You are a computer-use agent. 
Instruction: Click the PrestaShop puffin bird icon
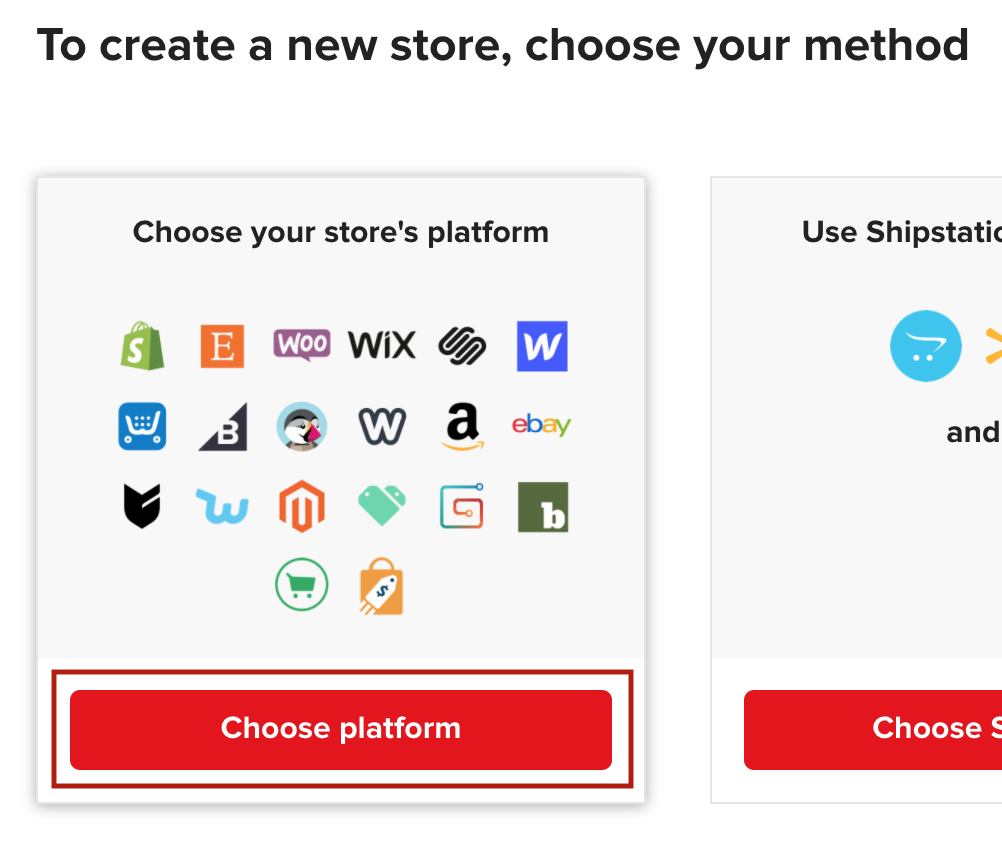(302, 426)
